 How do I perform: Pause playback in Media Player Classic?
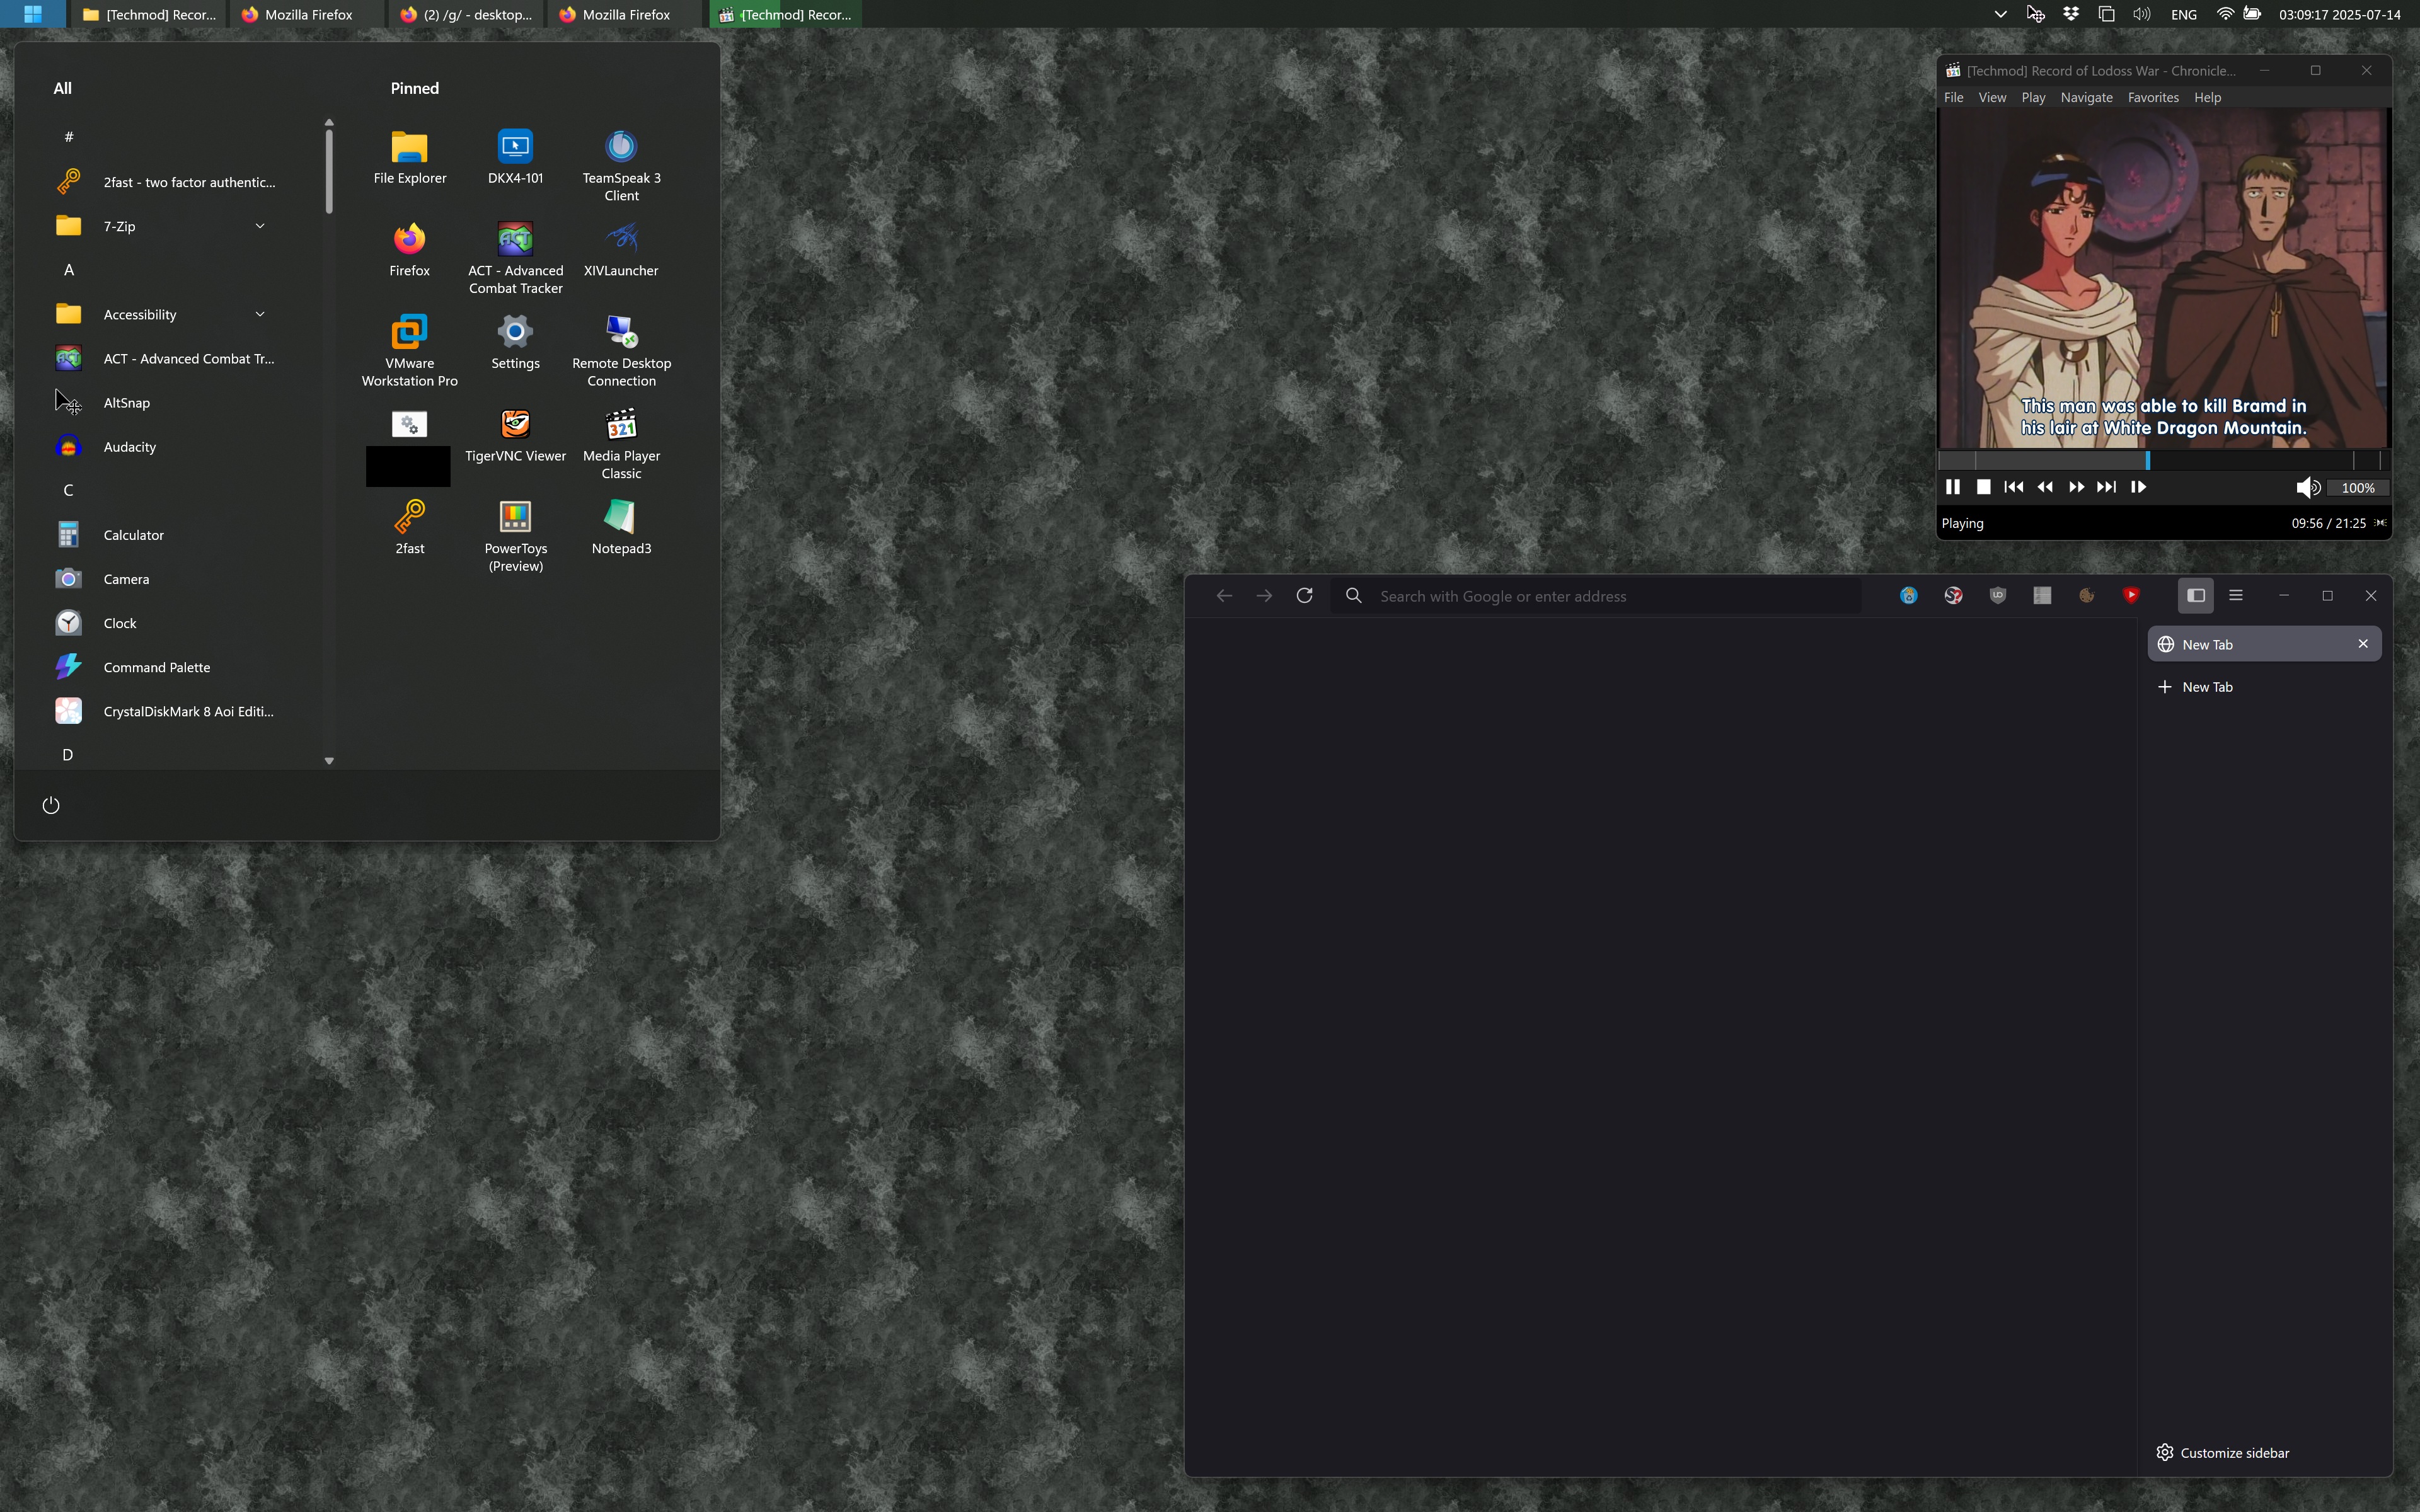pos(1952,487)
